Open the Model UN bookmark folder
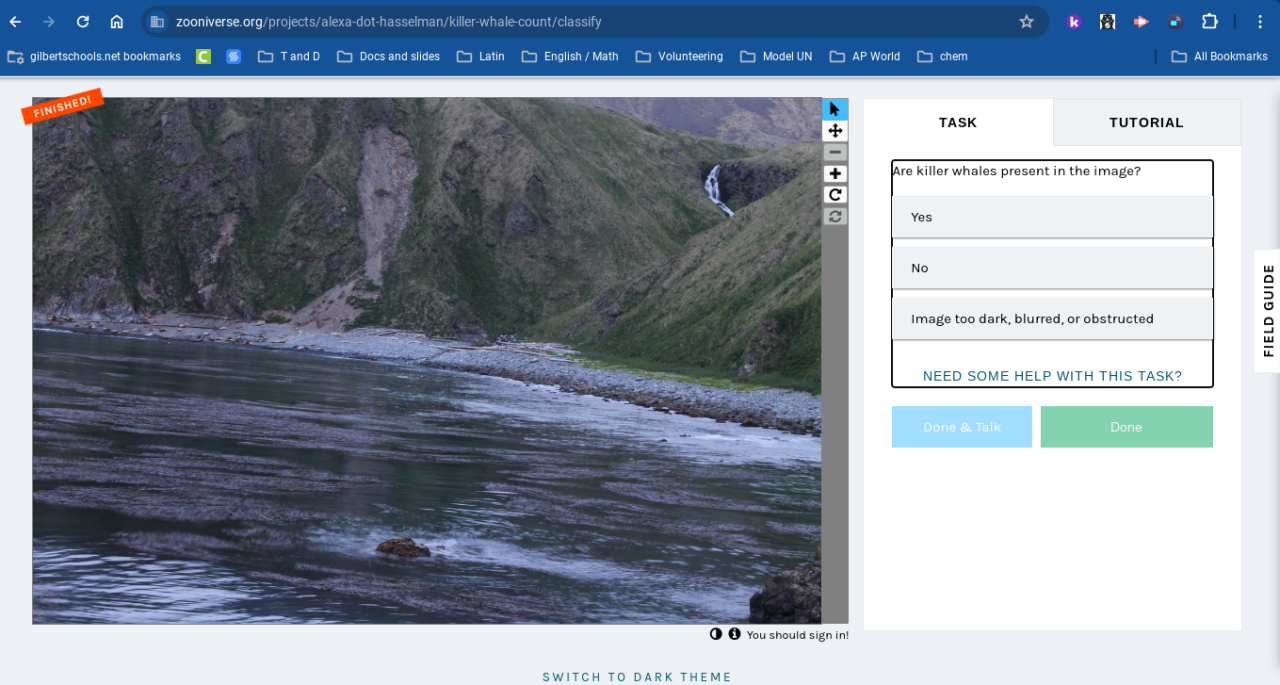 (x=776, y=56)
